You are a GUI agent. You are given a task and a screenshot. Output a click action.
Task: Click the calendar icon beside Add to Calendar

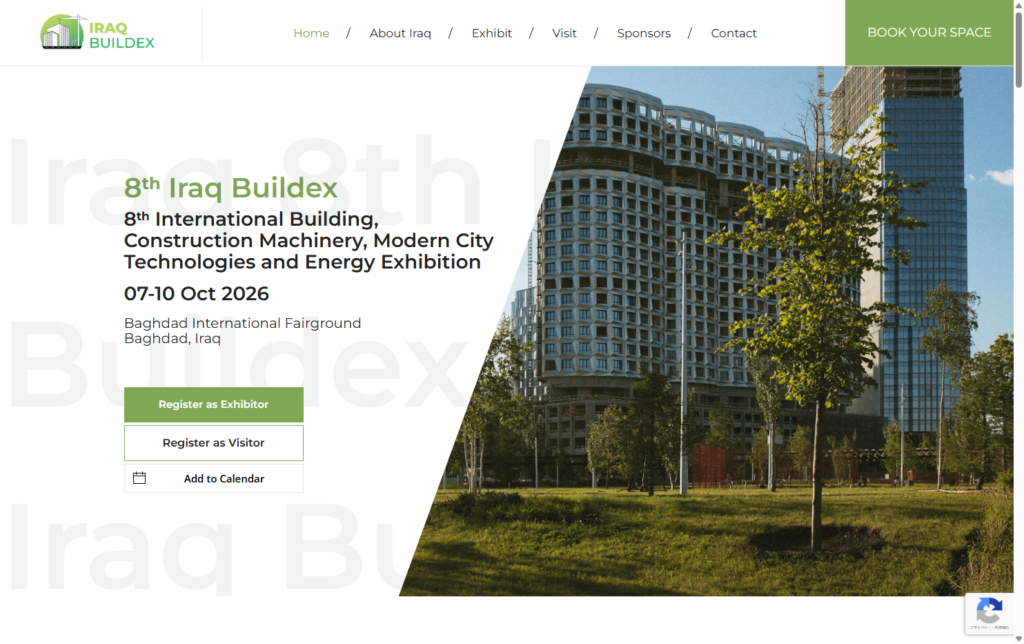[x=140, y=478]
